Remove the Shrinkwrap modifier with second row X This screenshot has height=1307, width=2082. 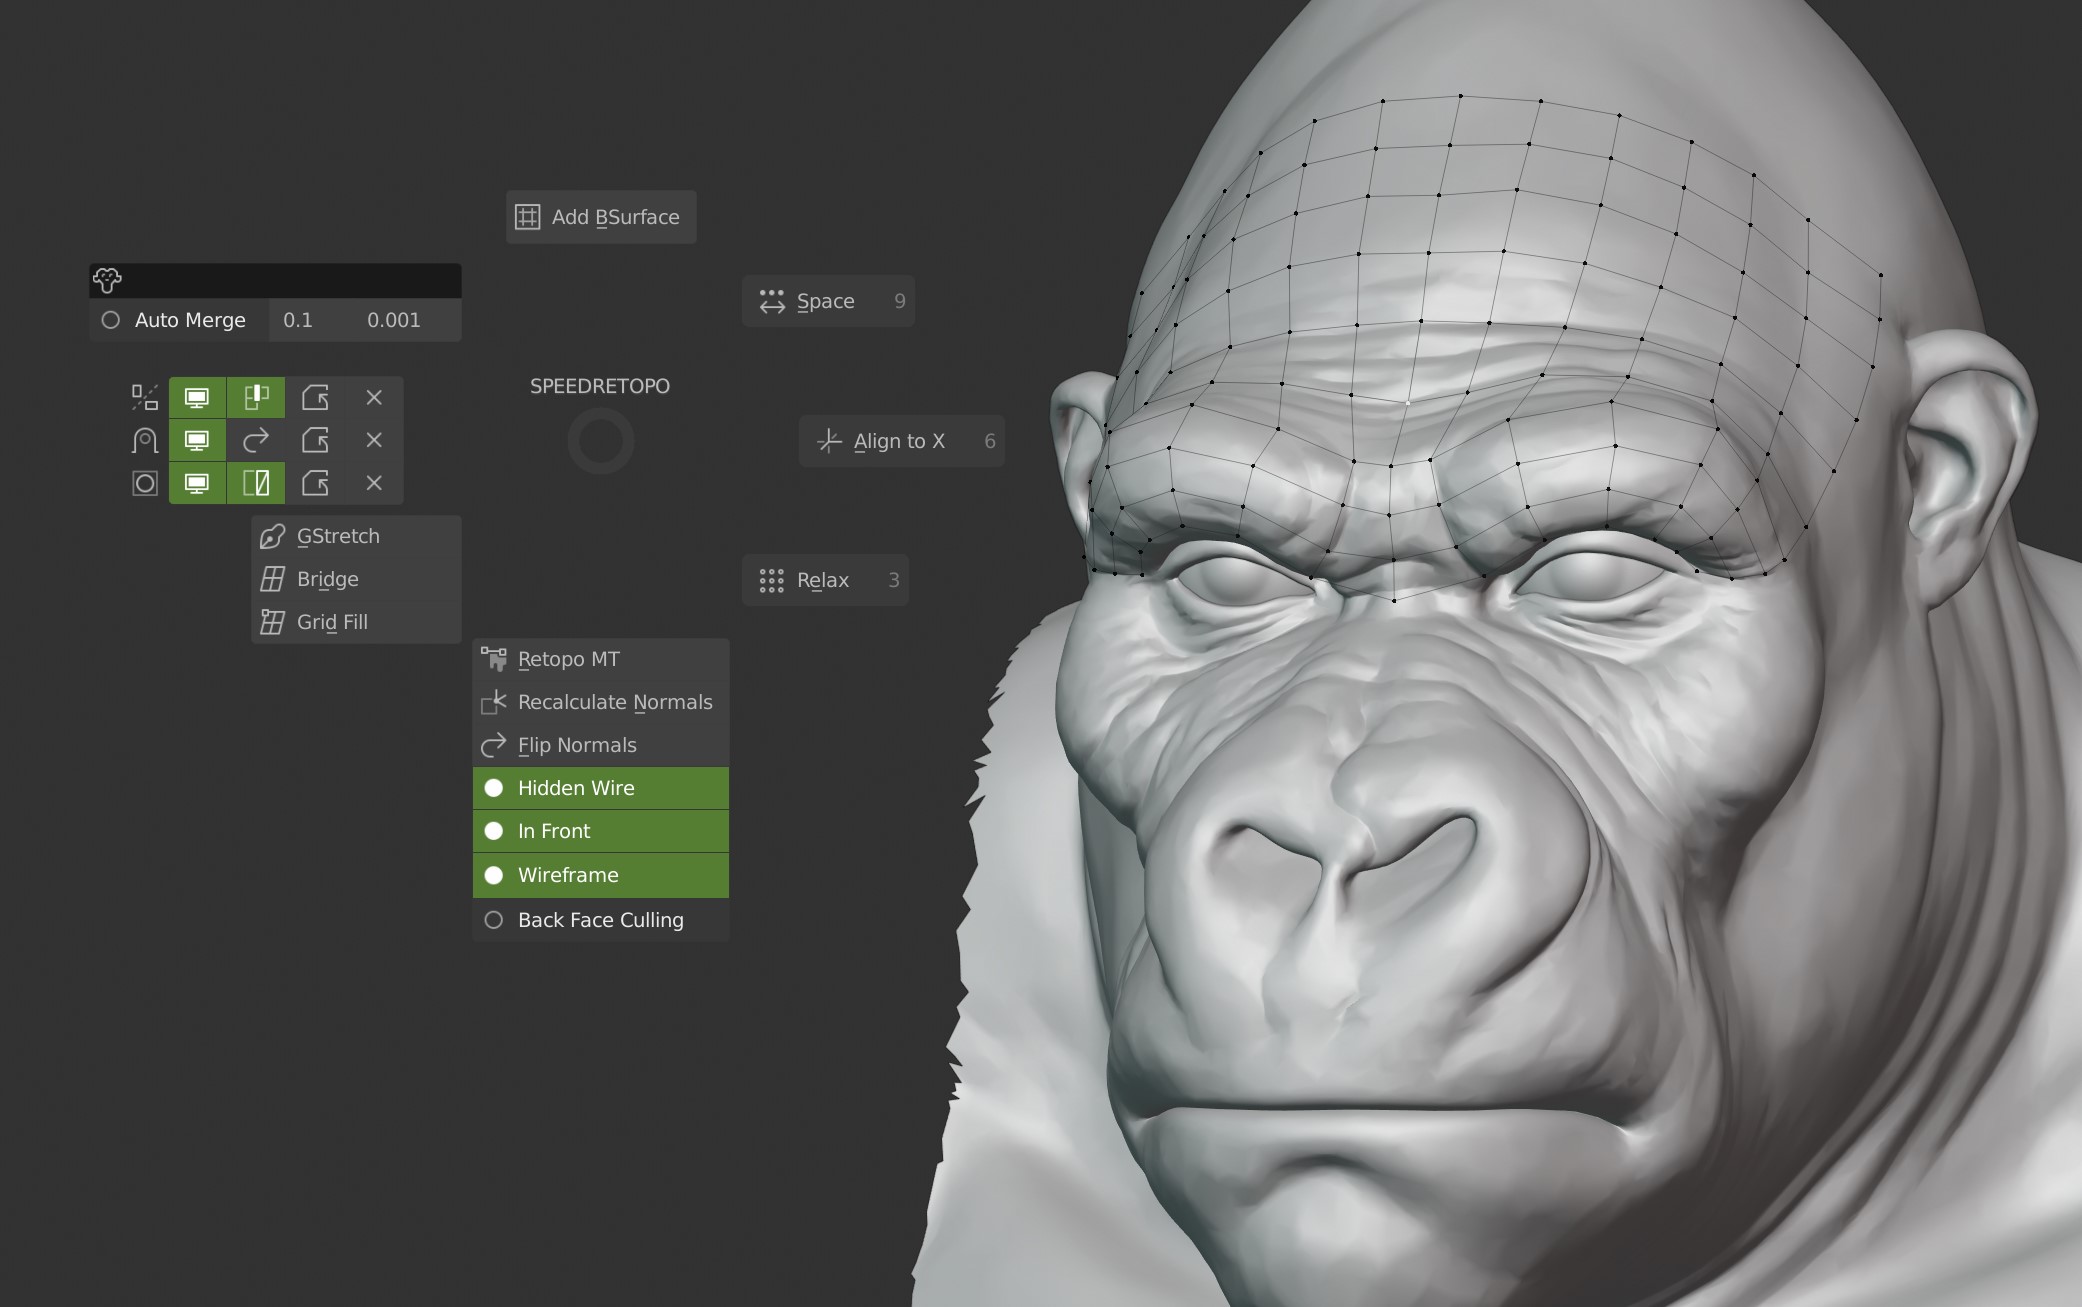click(374, 440)
